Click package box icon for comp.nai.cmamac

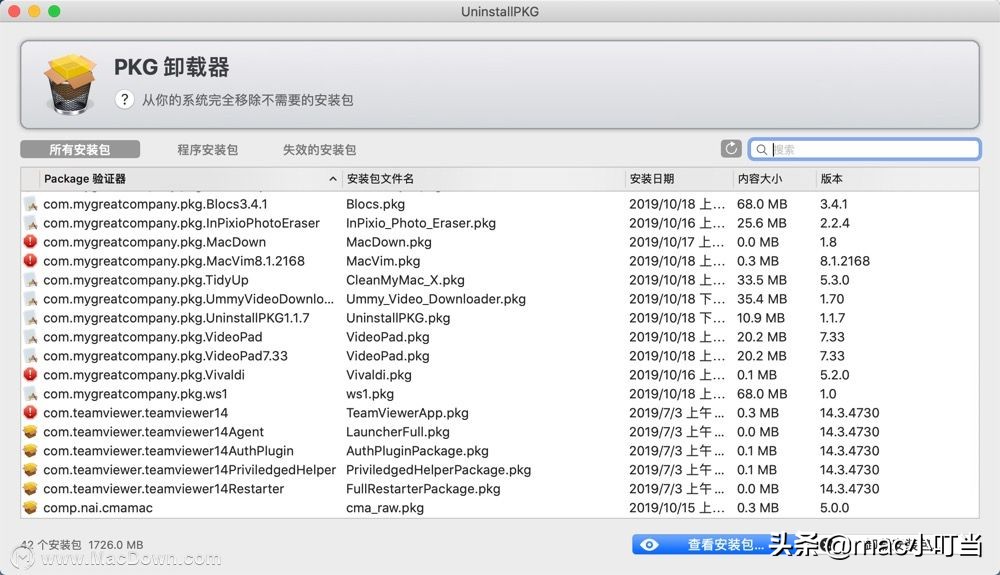pos(30,508)
